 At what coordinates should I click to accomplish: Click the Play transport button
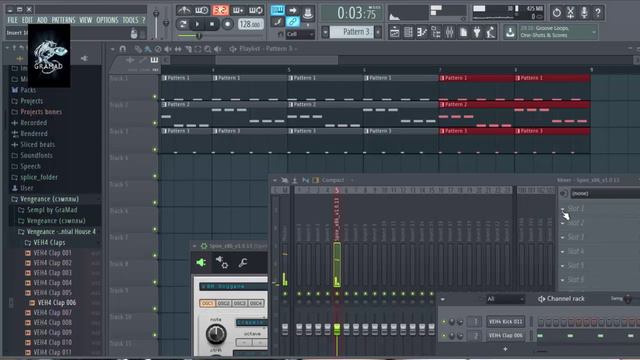pos(198,24)
